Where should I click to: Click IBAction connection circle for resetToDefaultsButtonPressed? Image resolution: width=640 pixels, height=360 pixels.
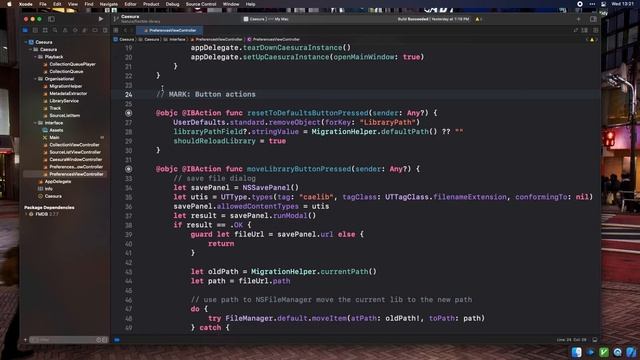[129, 113]
